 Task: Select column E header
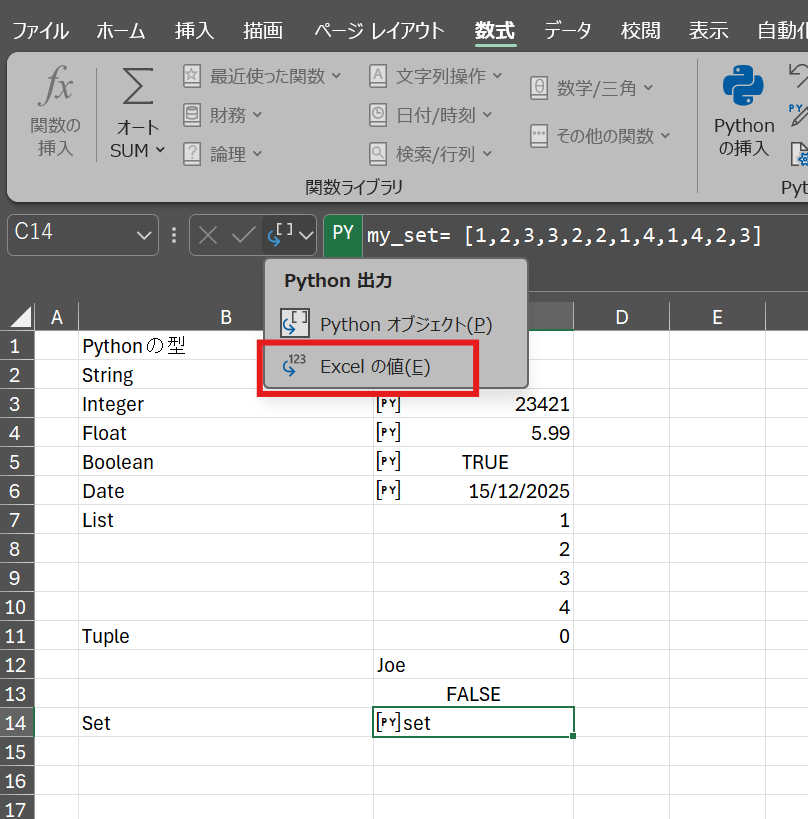point(717,317)
